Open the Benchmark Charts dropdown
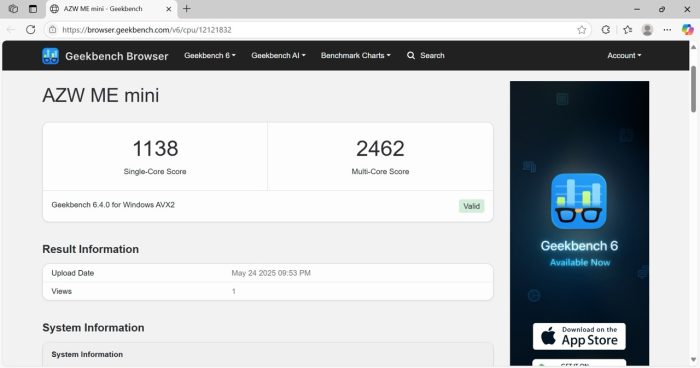 (355, 55)
